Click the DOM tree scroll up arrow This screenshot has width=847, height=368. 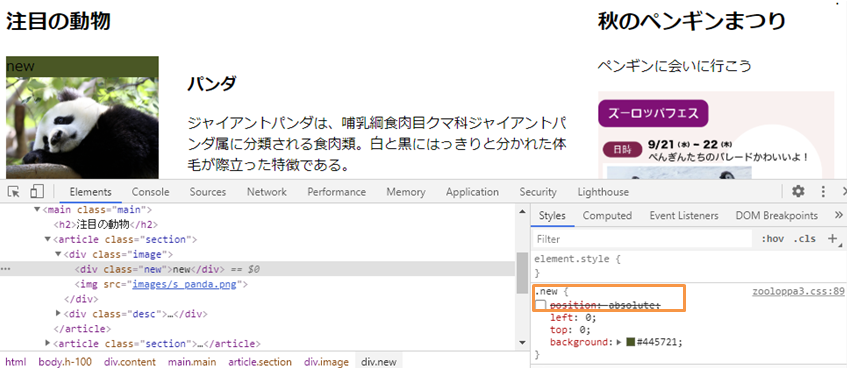pos(522,212)
